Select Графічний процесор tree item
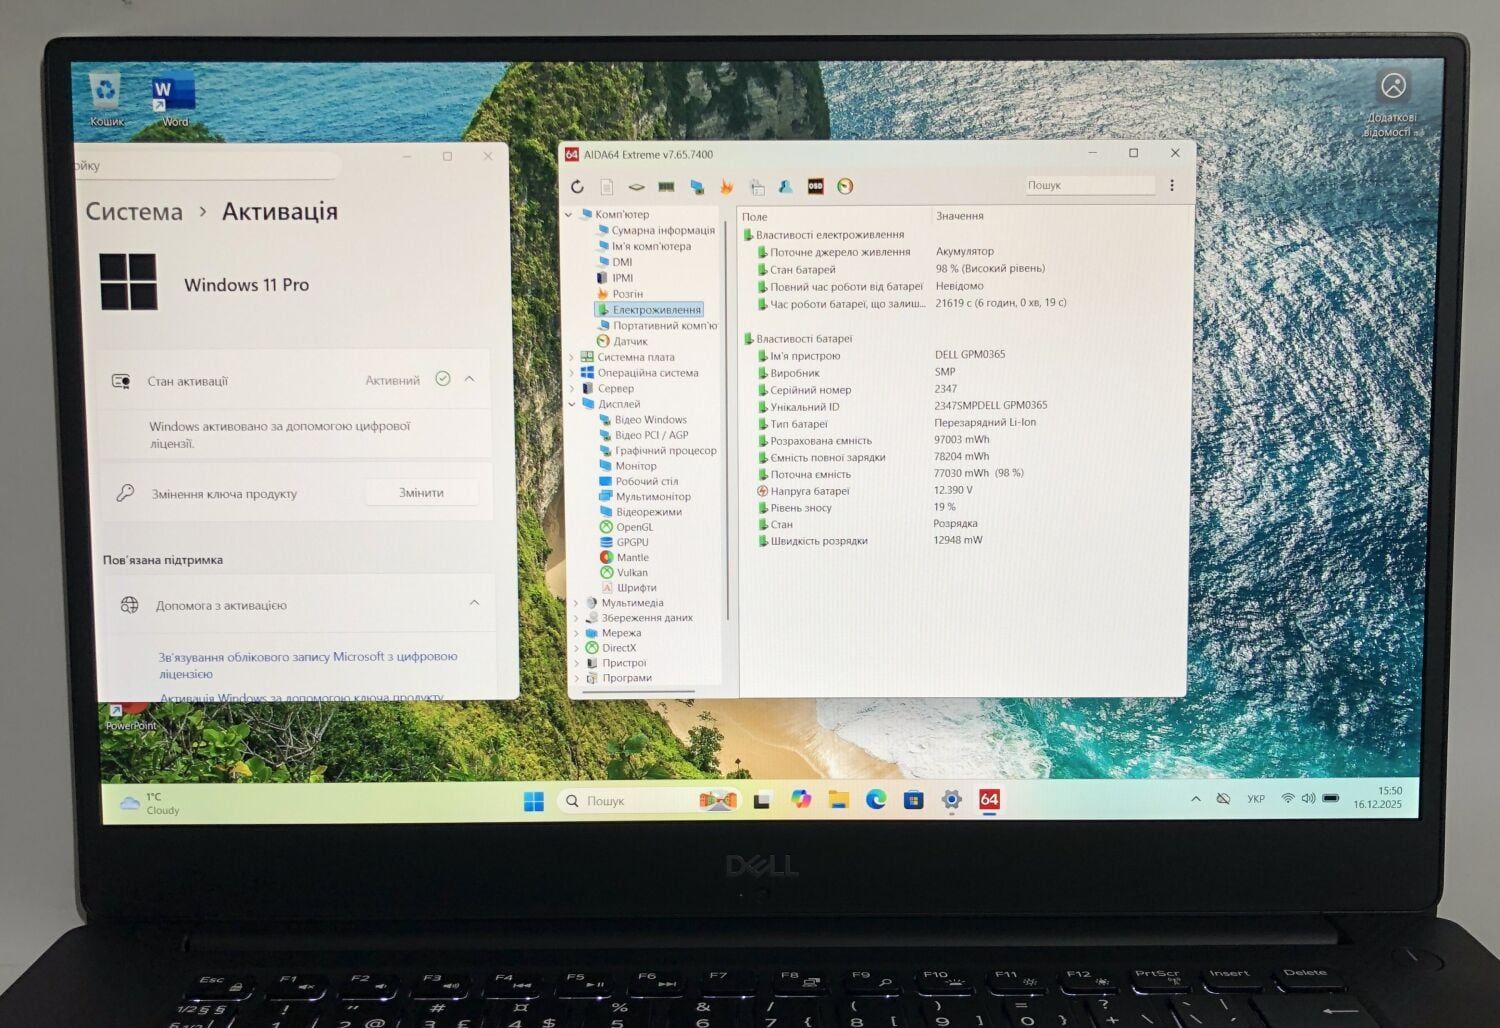The height and width of the screenshot is (1028, 1500). tap(665, 450)
